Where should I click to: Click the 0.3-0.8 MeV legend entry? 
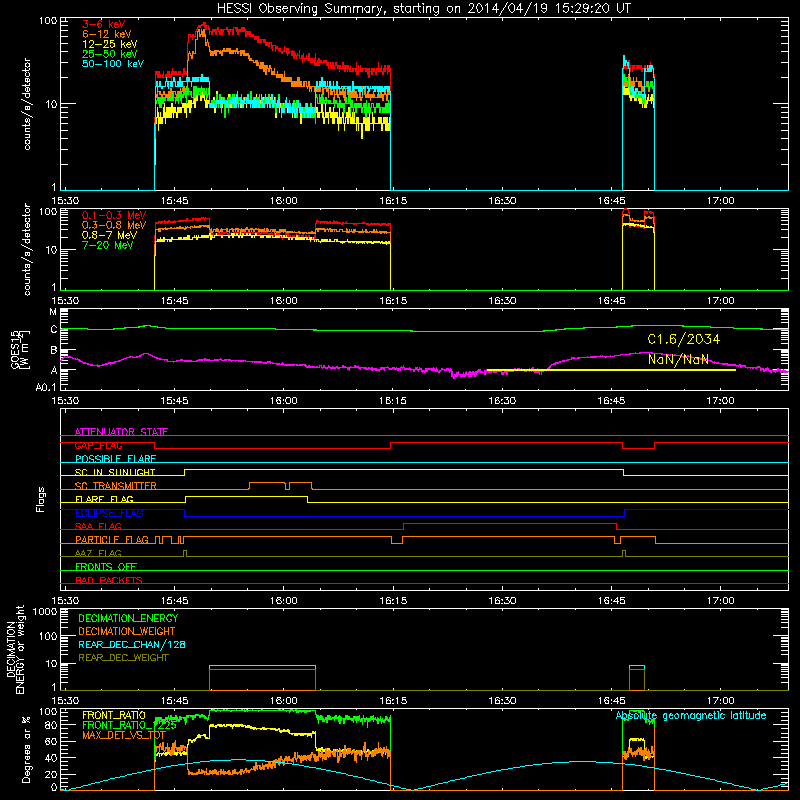tap(114, 225)
